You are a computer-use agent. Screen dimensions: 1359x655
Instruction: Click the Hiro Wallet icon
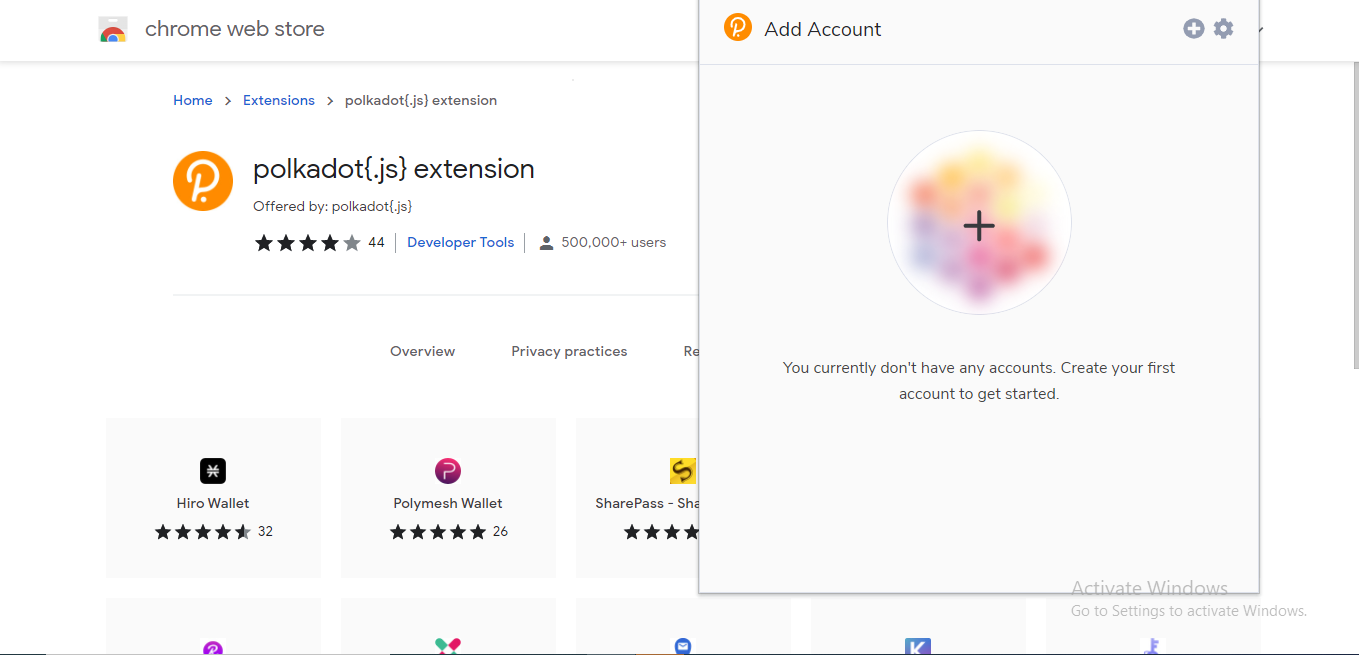pos(213,470)
